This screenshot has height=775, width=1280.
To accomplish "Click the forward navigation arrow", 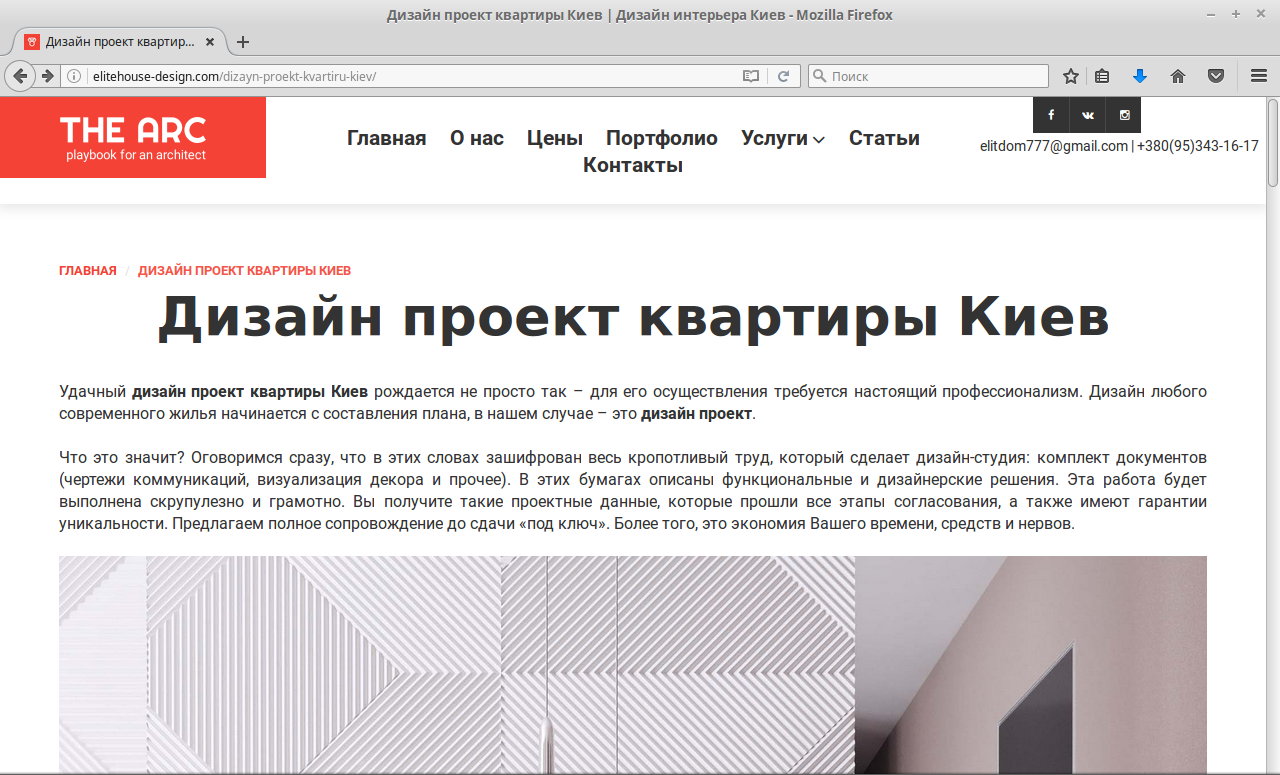I will 47,76.
